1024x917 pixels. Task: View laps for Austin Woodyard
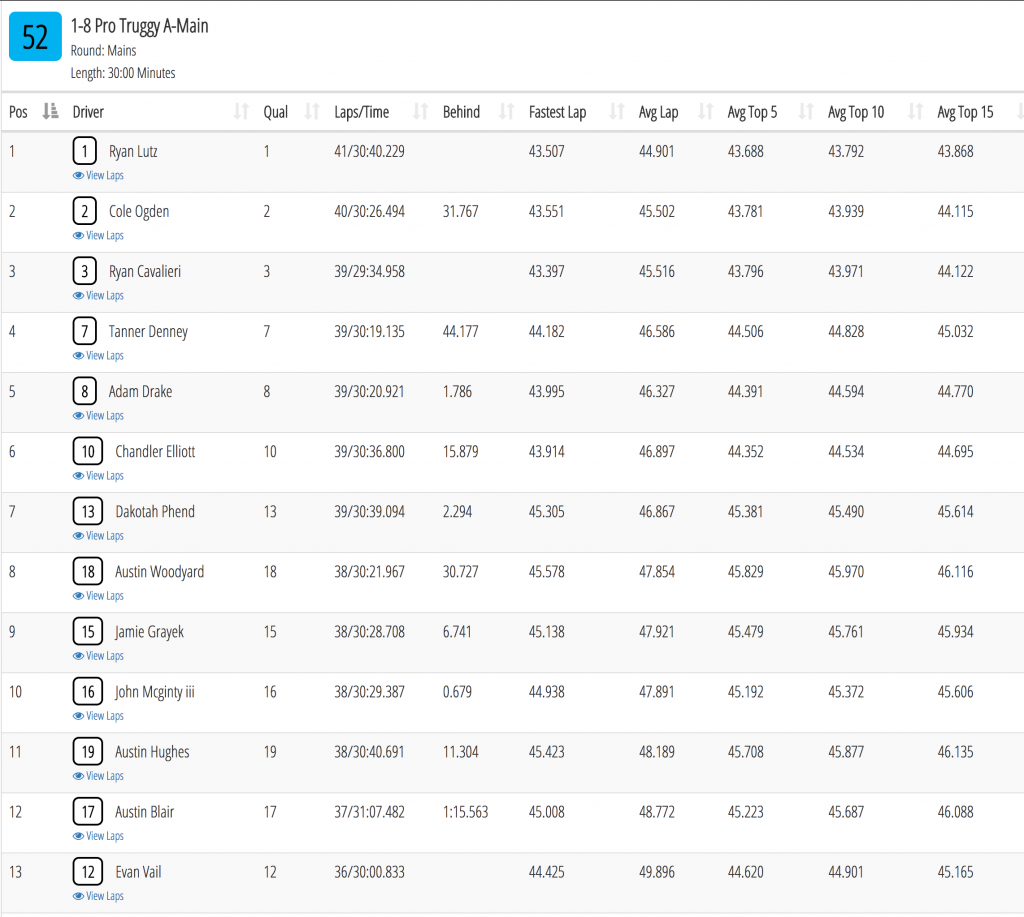[98, 596]
